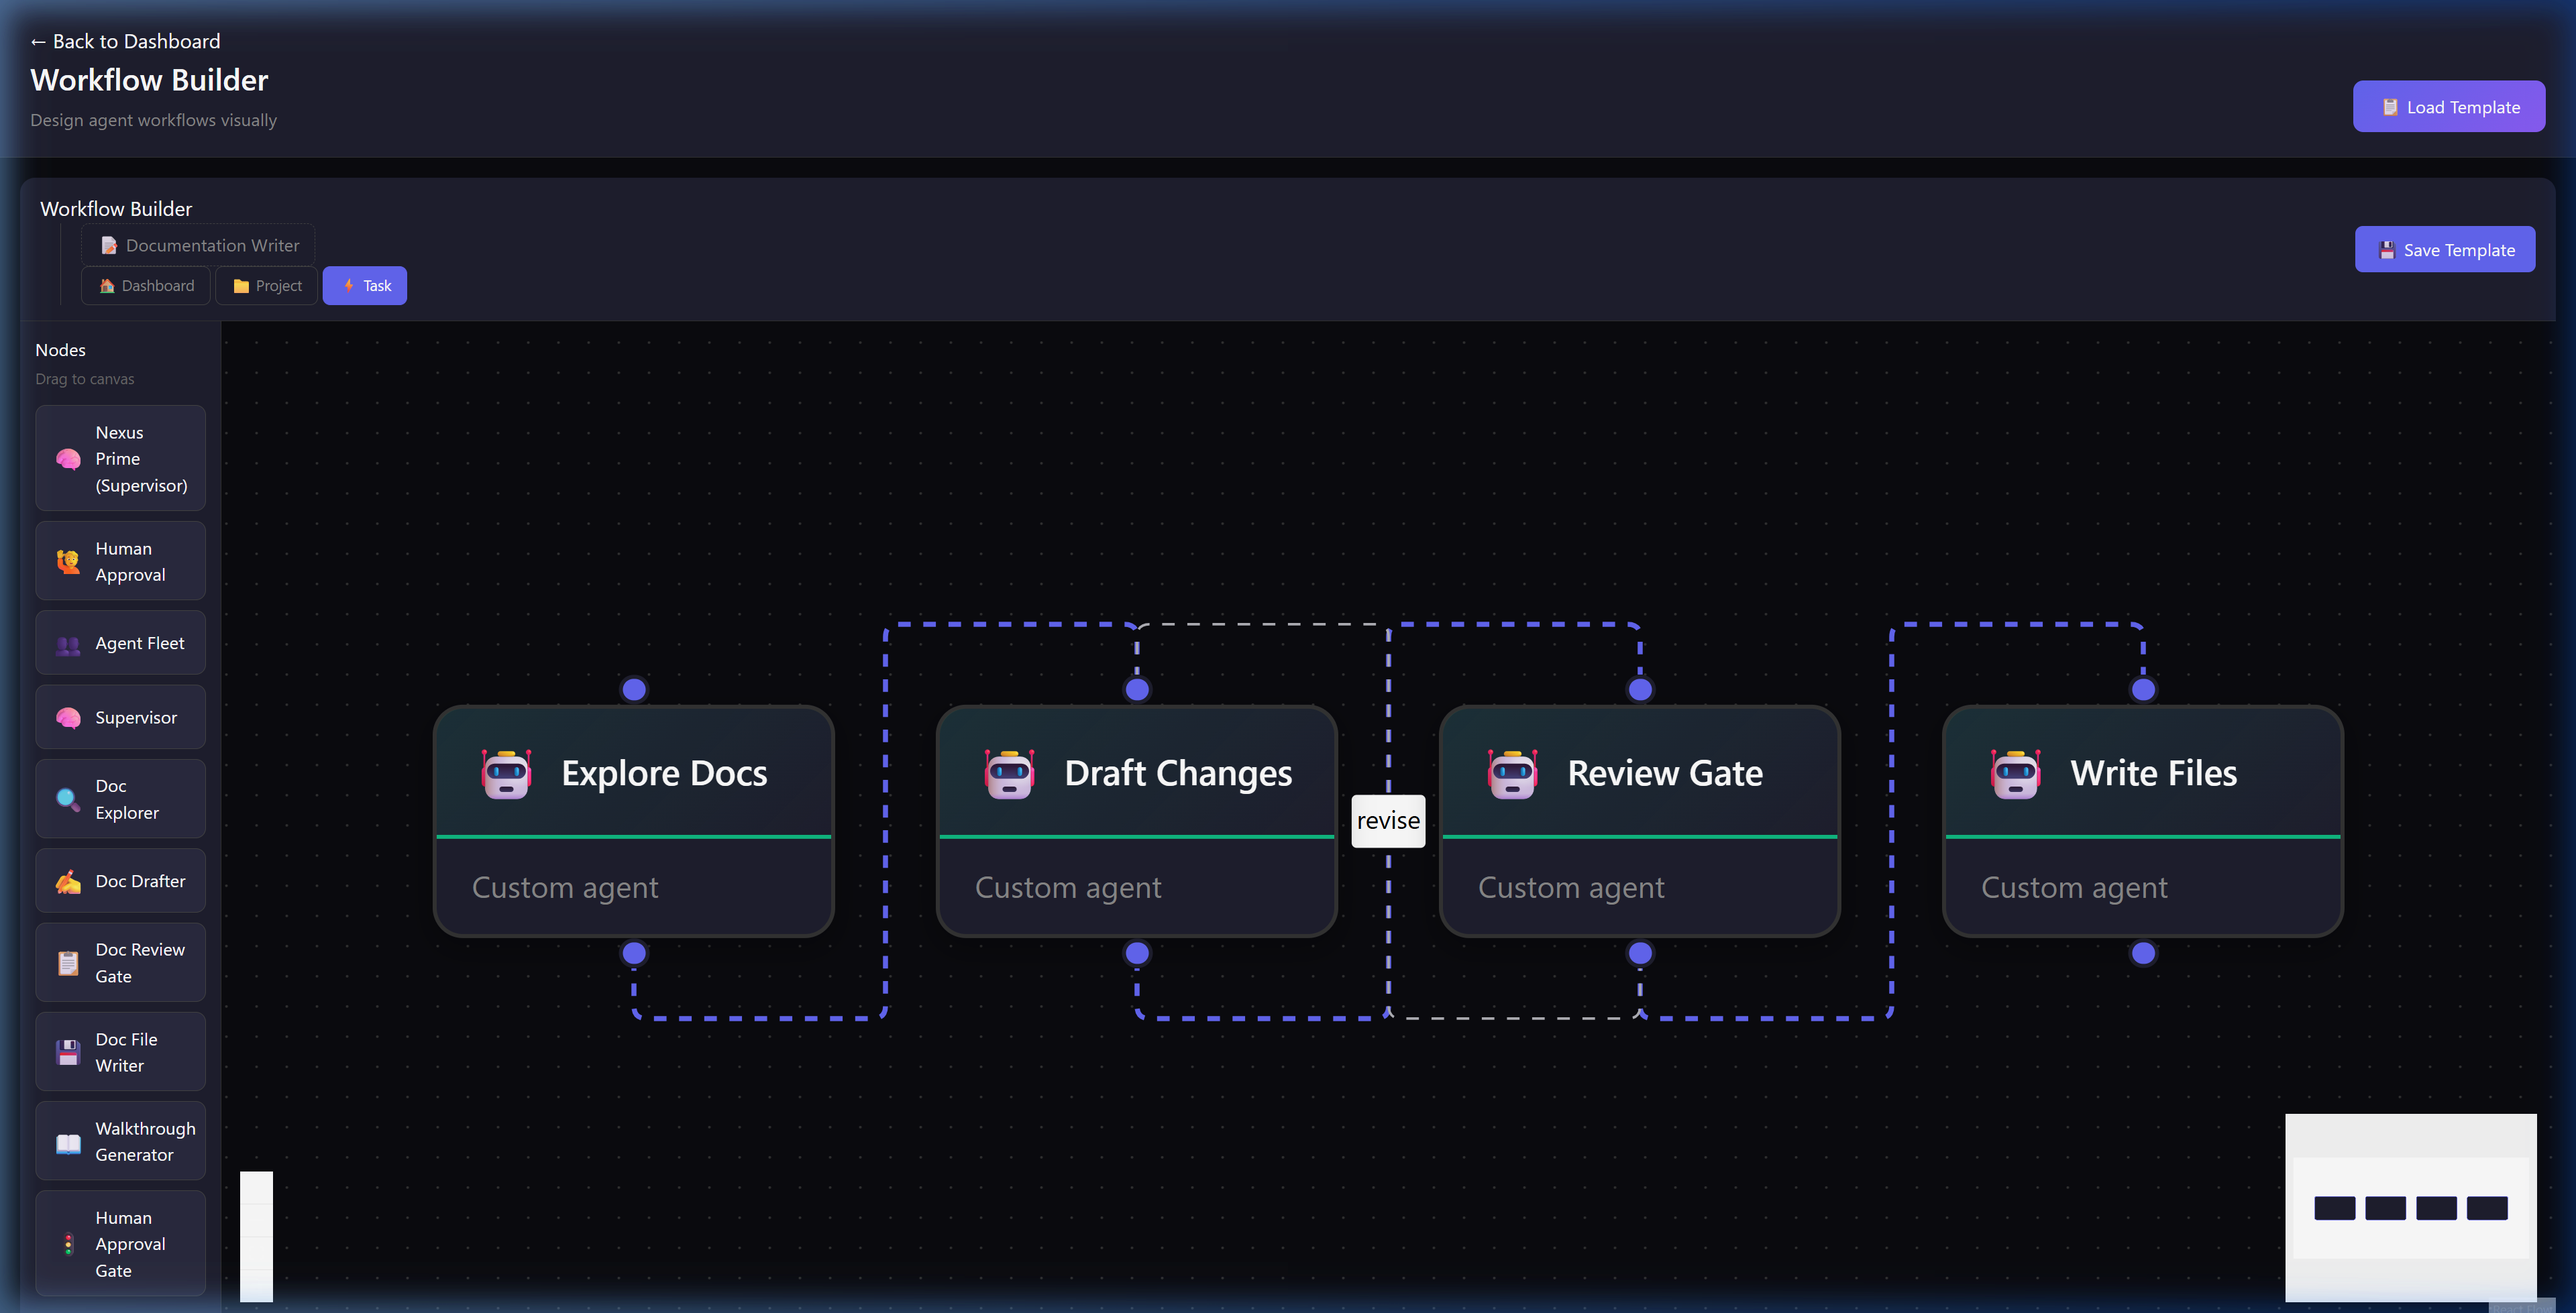Click the Agent Fleet people icon
2576x1313 pixels.
68,645
